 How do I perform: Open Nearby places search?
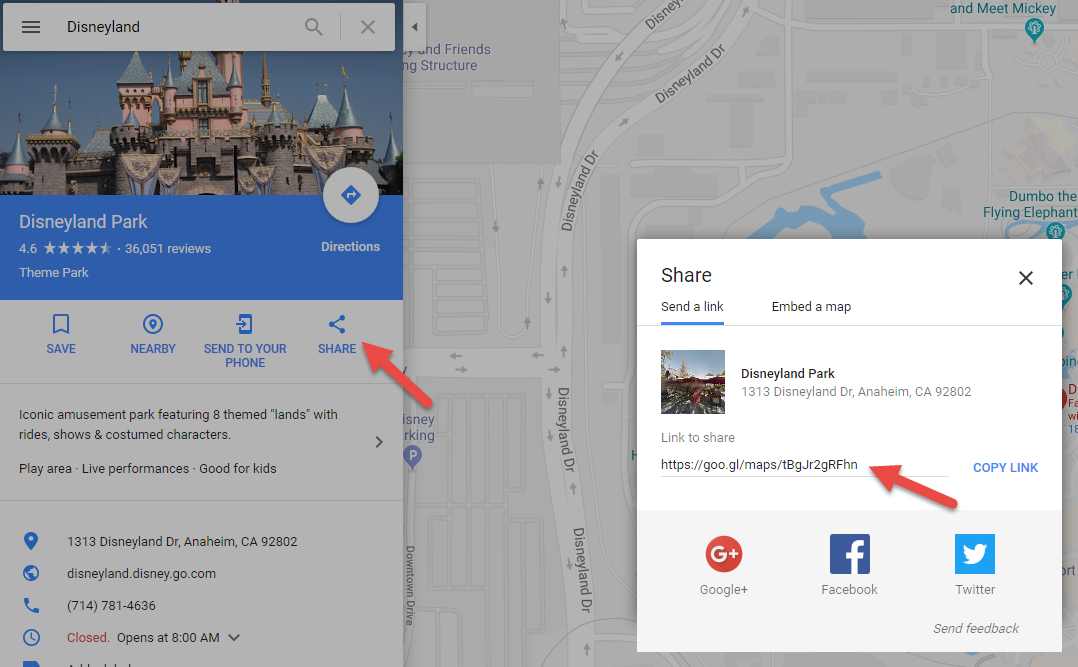pos(153,334)
